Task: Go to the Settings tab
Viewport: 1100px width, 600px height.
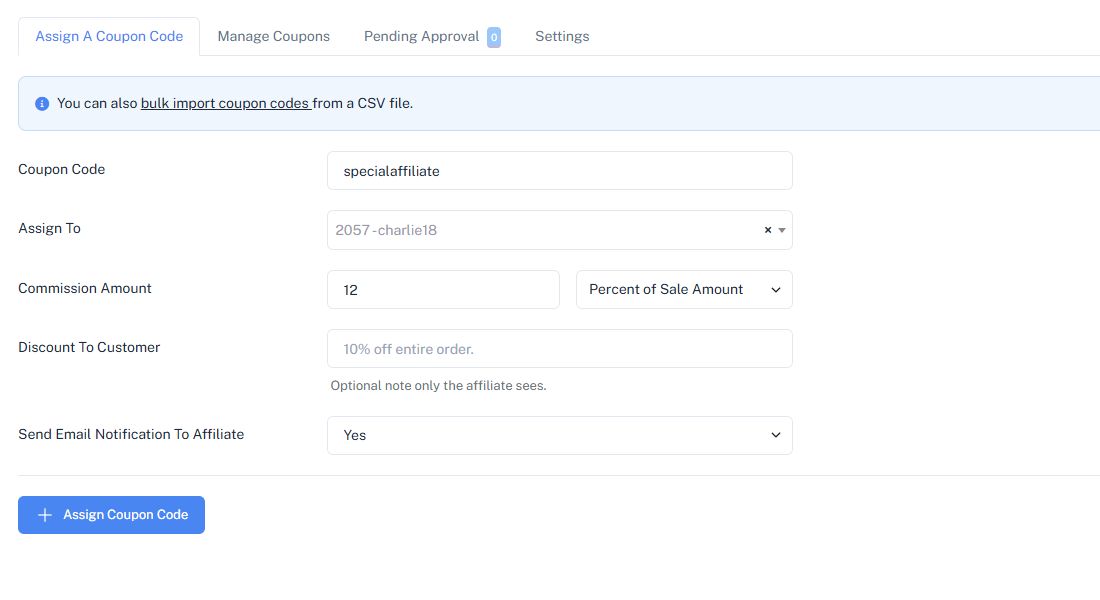Action: pyautogui.click(x=561, y=35)
